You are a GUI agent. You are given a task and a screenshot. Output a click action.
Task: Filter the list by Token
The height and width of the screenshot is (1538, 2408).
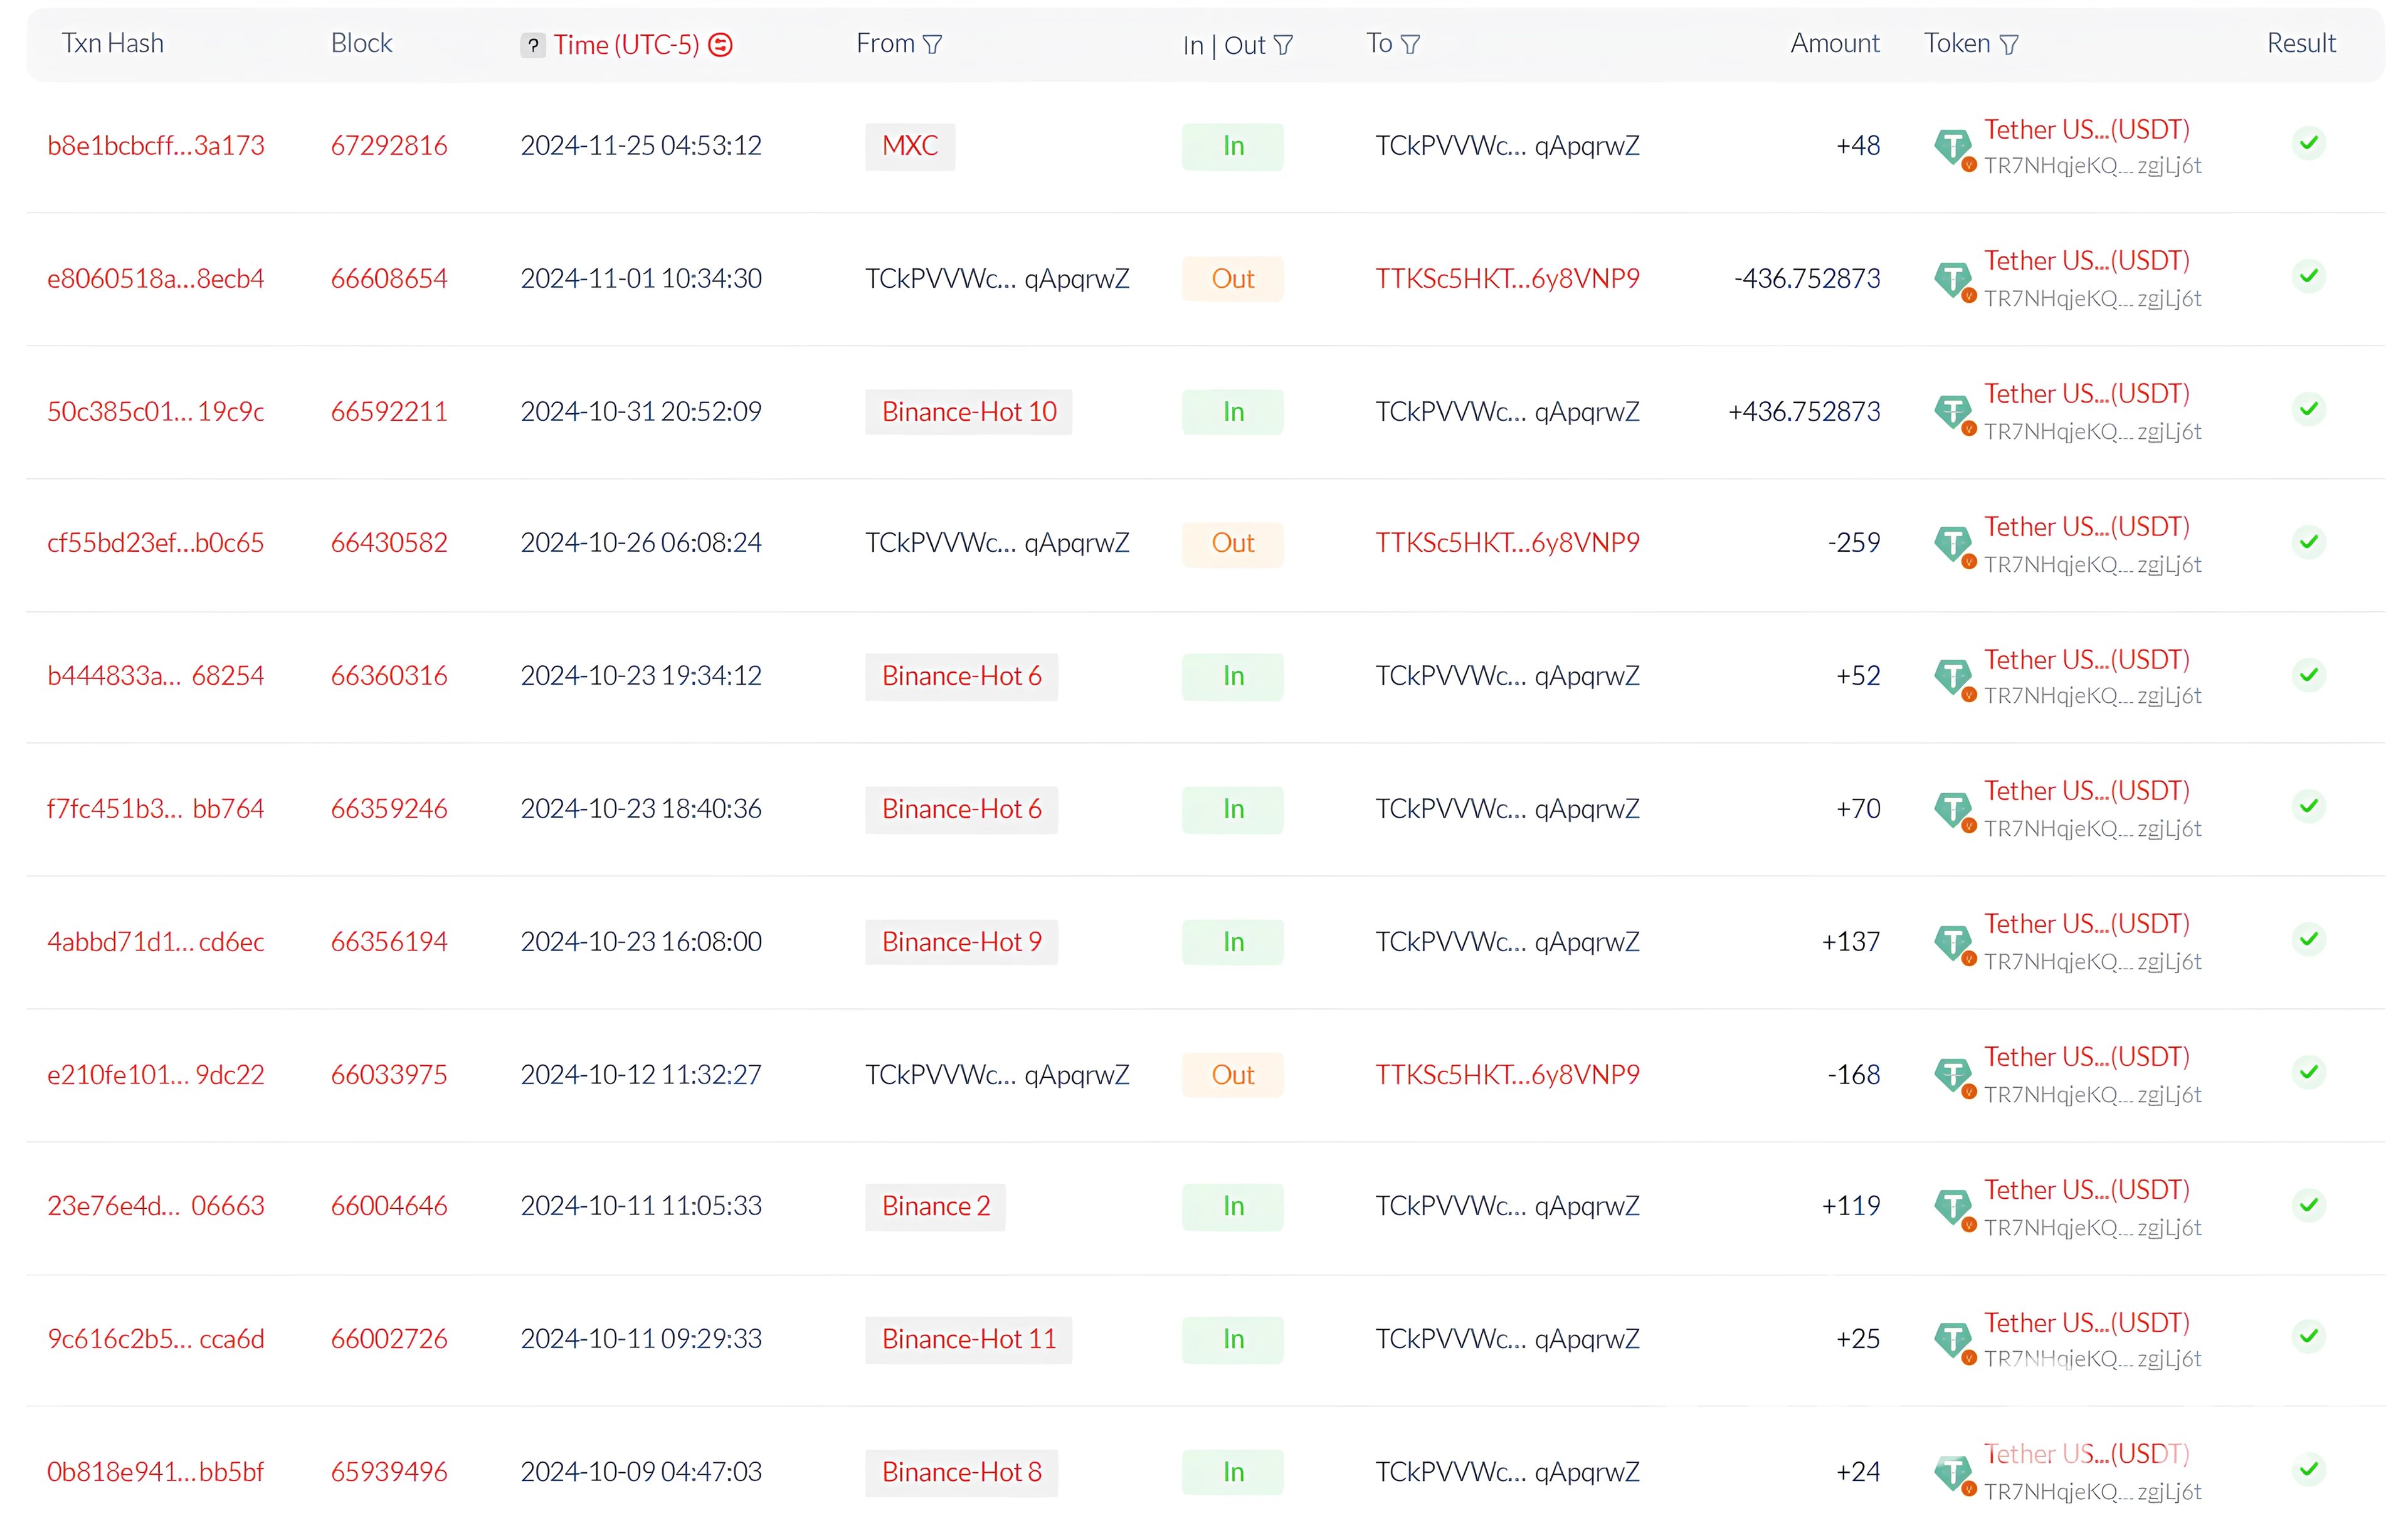point(2009,45)
